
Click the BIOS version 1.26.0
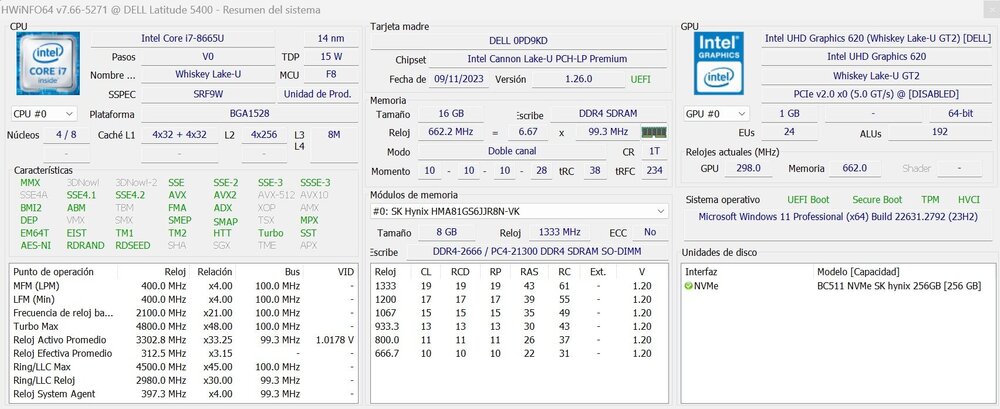(578, 80)
